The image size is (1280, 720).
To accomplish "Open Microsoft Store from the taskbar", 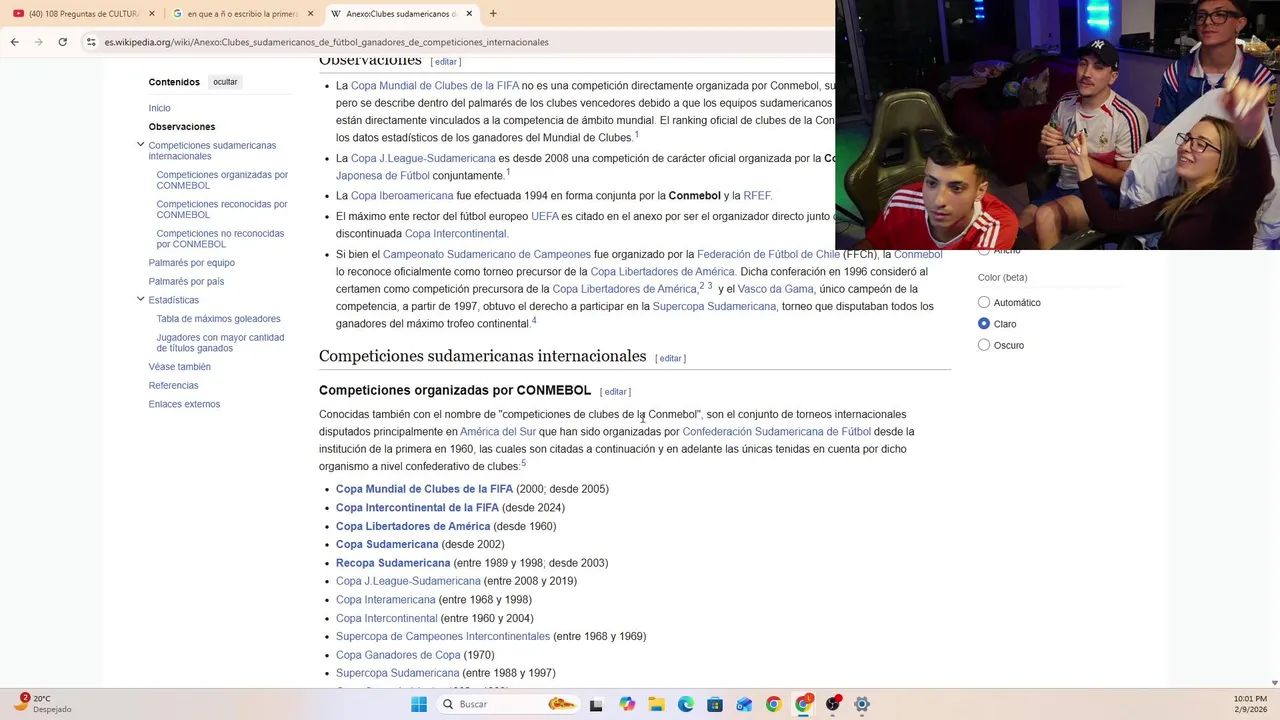I will click(x=715, y=704).
